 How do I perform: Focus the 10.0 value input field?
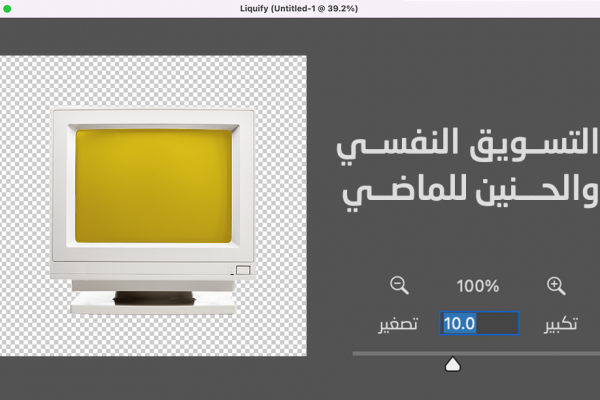point(479,324)
